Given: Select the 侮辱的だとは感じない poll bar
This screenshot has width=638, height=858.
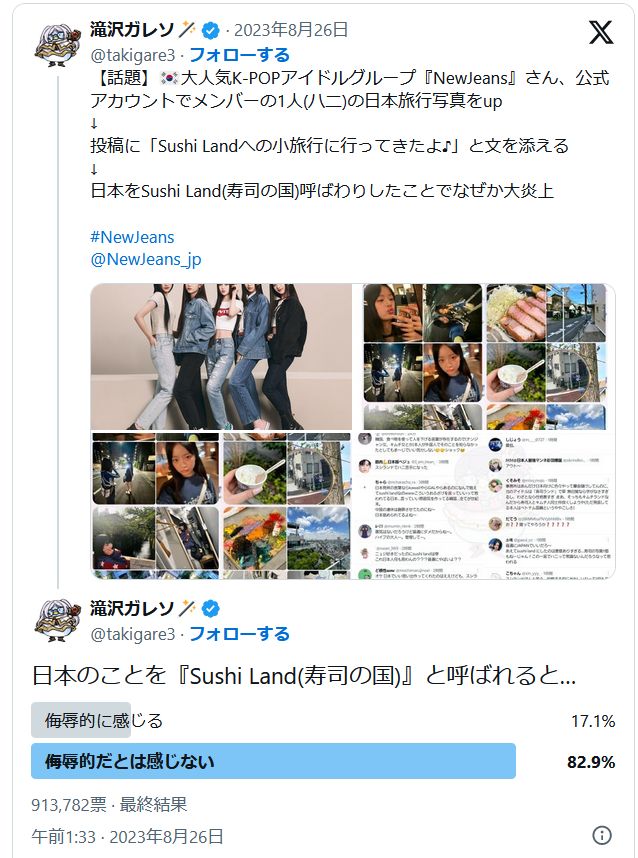Looking at the screenshot, I should (x=323, y=761).
